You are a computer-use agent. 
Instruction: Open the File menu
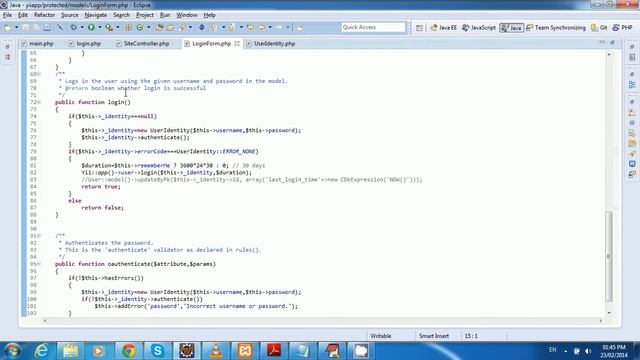click(7, 15)
